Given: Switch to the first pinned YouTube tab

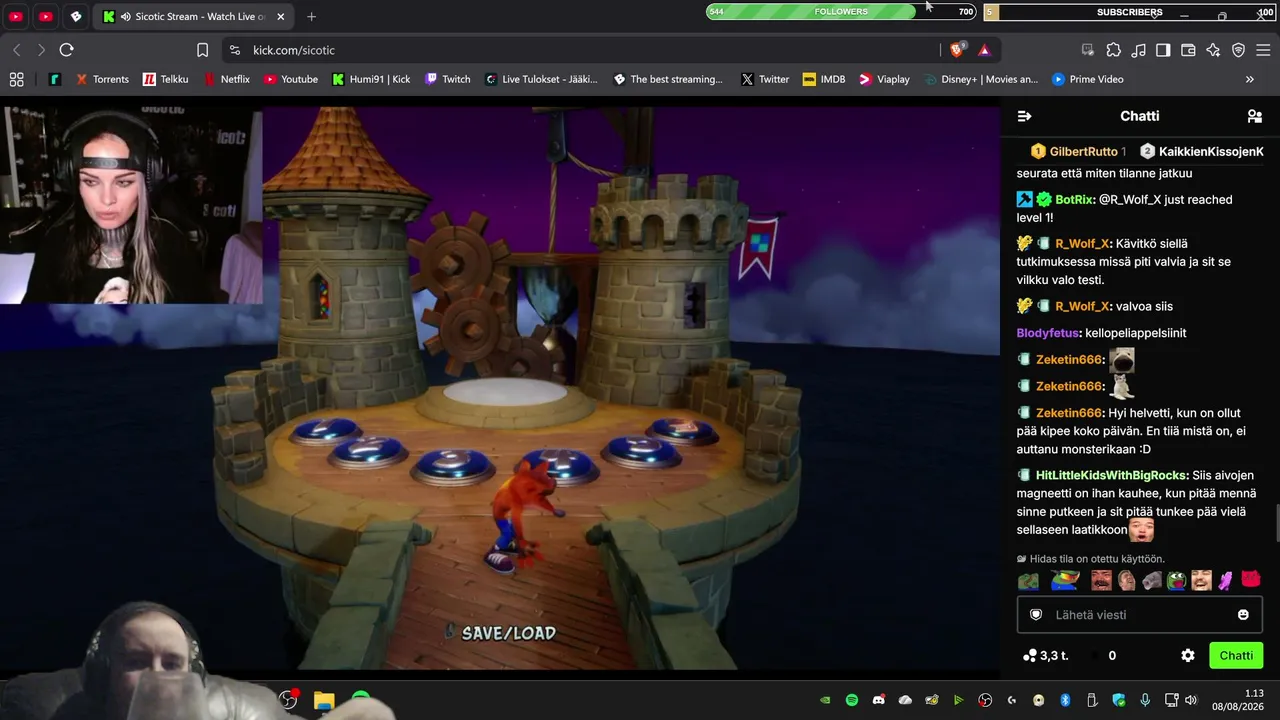Looking at the screenshot, I should [x=16, y=17].
